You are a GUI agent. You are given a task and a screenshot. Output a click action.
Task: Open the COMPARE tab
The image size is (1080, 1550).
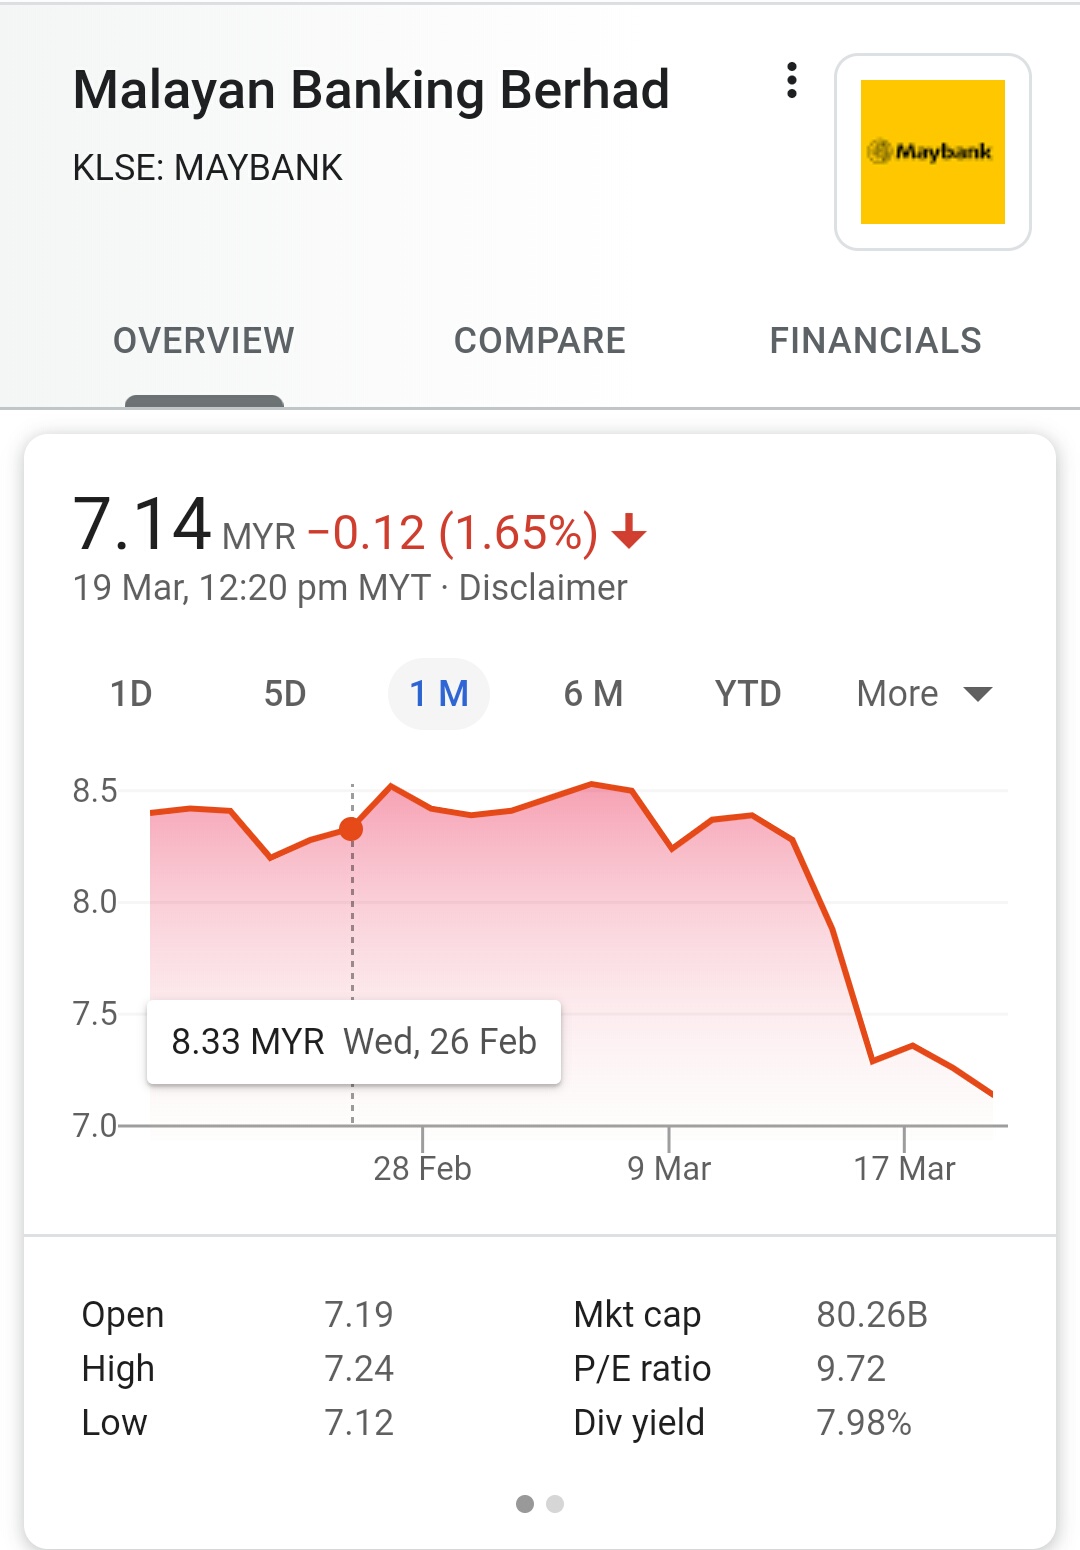[x=540, y=341]
